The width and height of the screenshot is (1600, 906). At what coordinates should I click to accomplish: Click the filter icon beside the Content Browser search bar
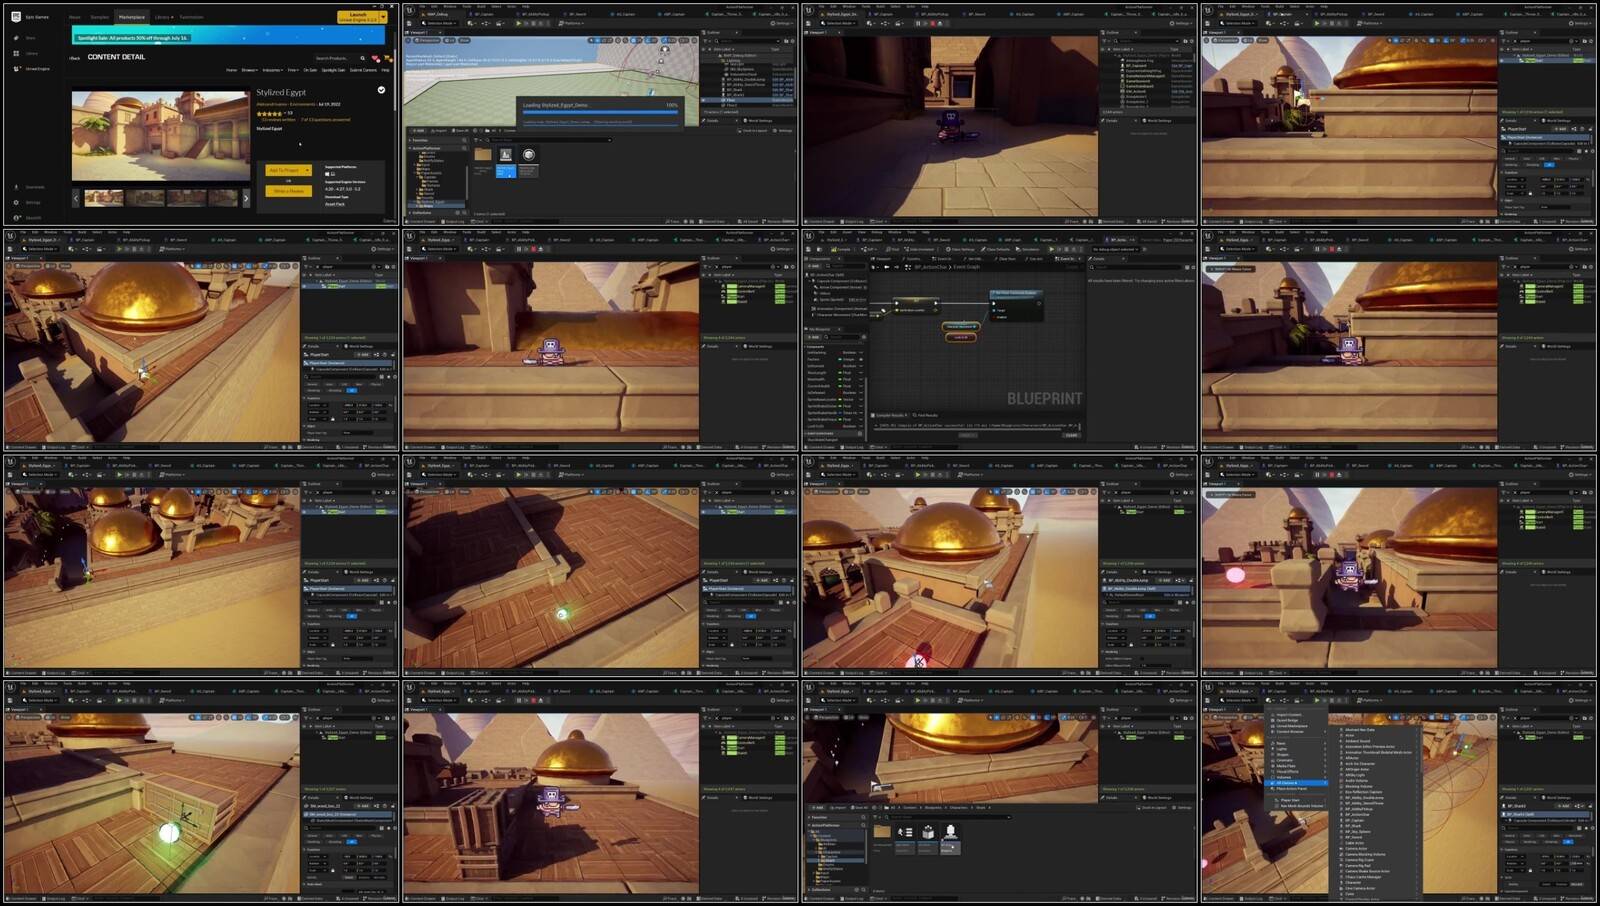pos(476,140)
